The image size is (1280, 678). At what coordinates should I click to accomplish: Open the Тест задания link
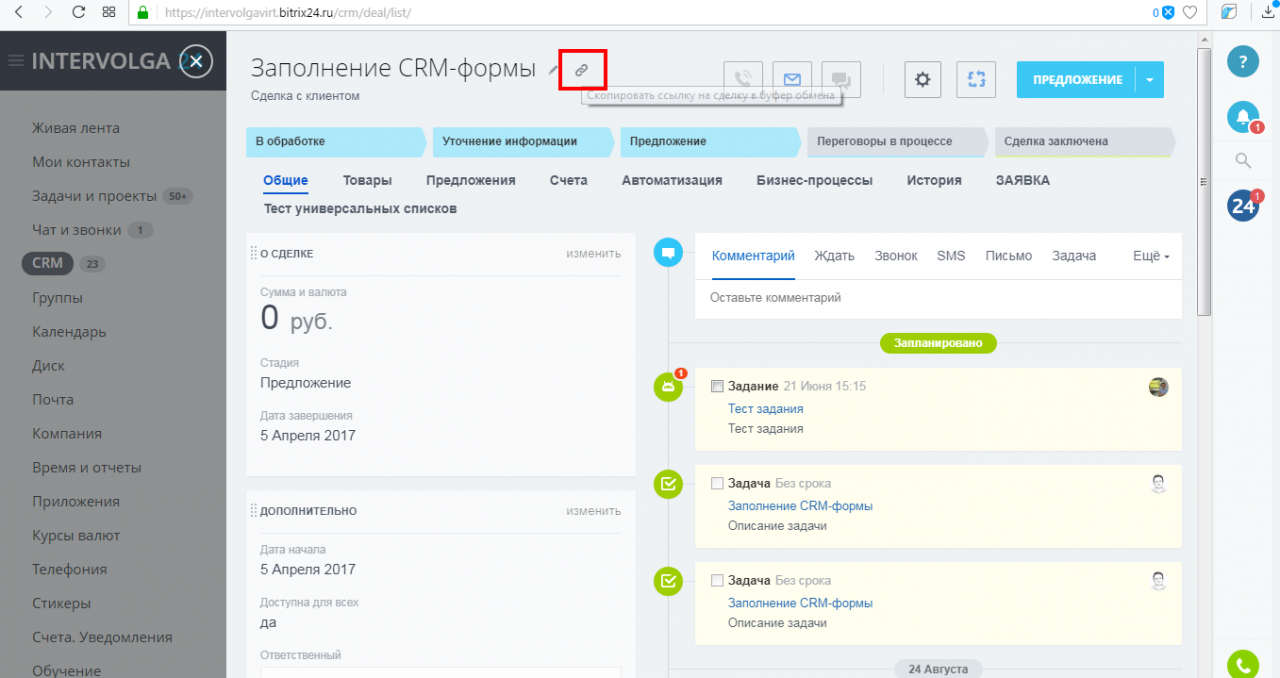point(765,409)
